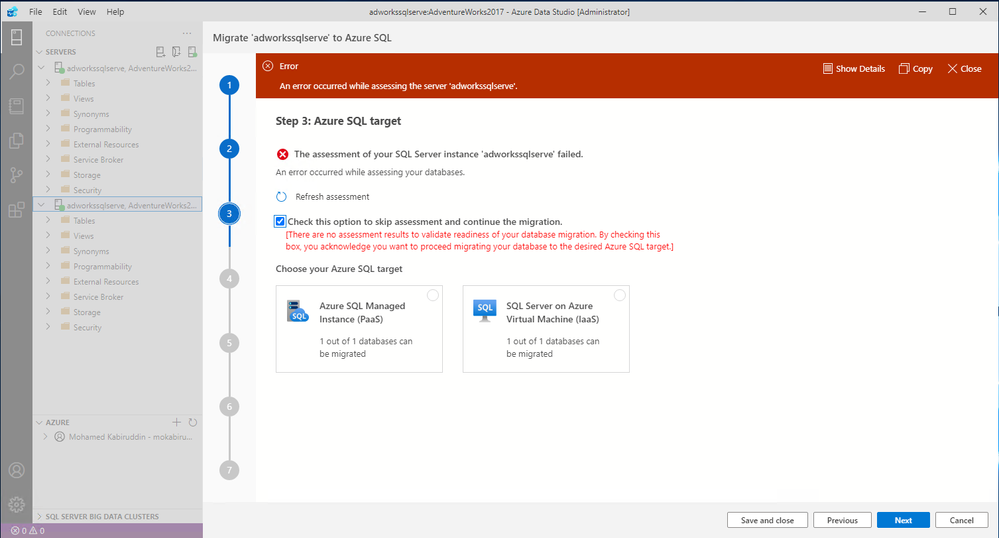This screenshot has width=999, height=538.
Task: Click Show Details in the error banner
Action: (854, 69)
